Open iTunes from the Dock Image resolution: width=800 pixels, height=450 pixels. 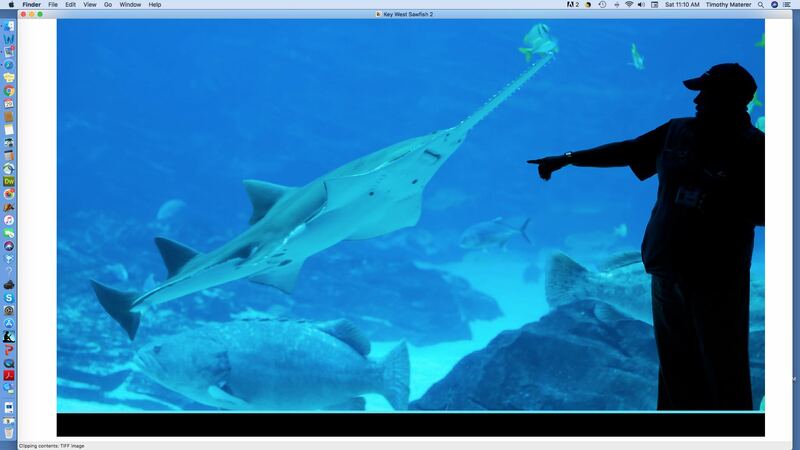[9, 220]
